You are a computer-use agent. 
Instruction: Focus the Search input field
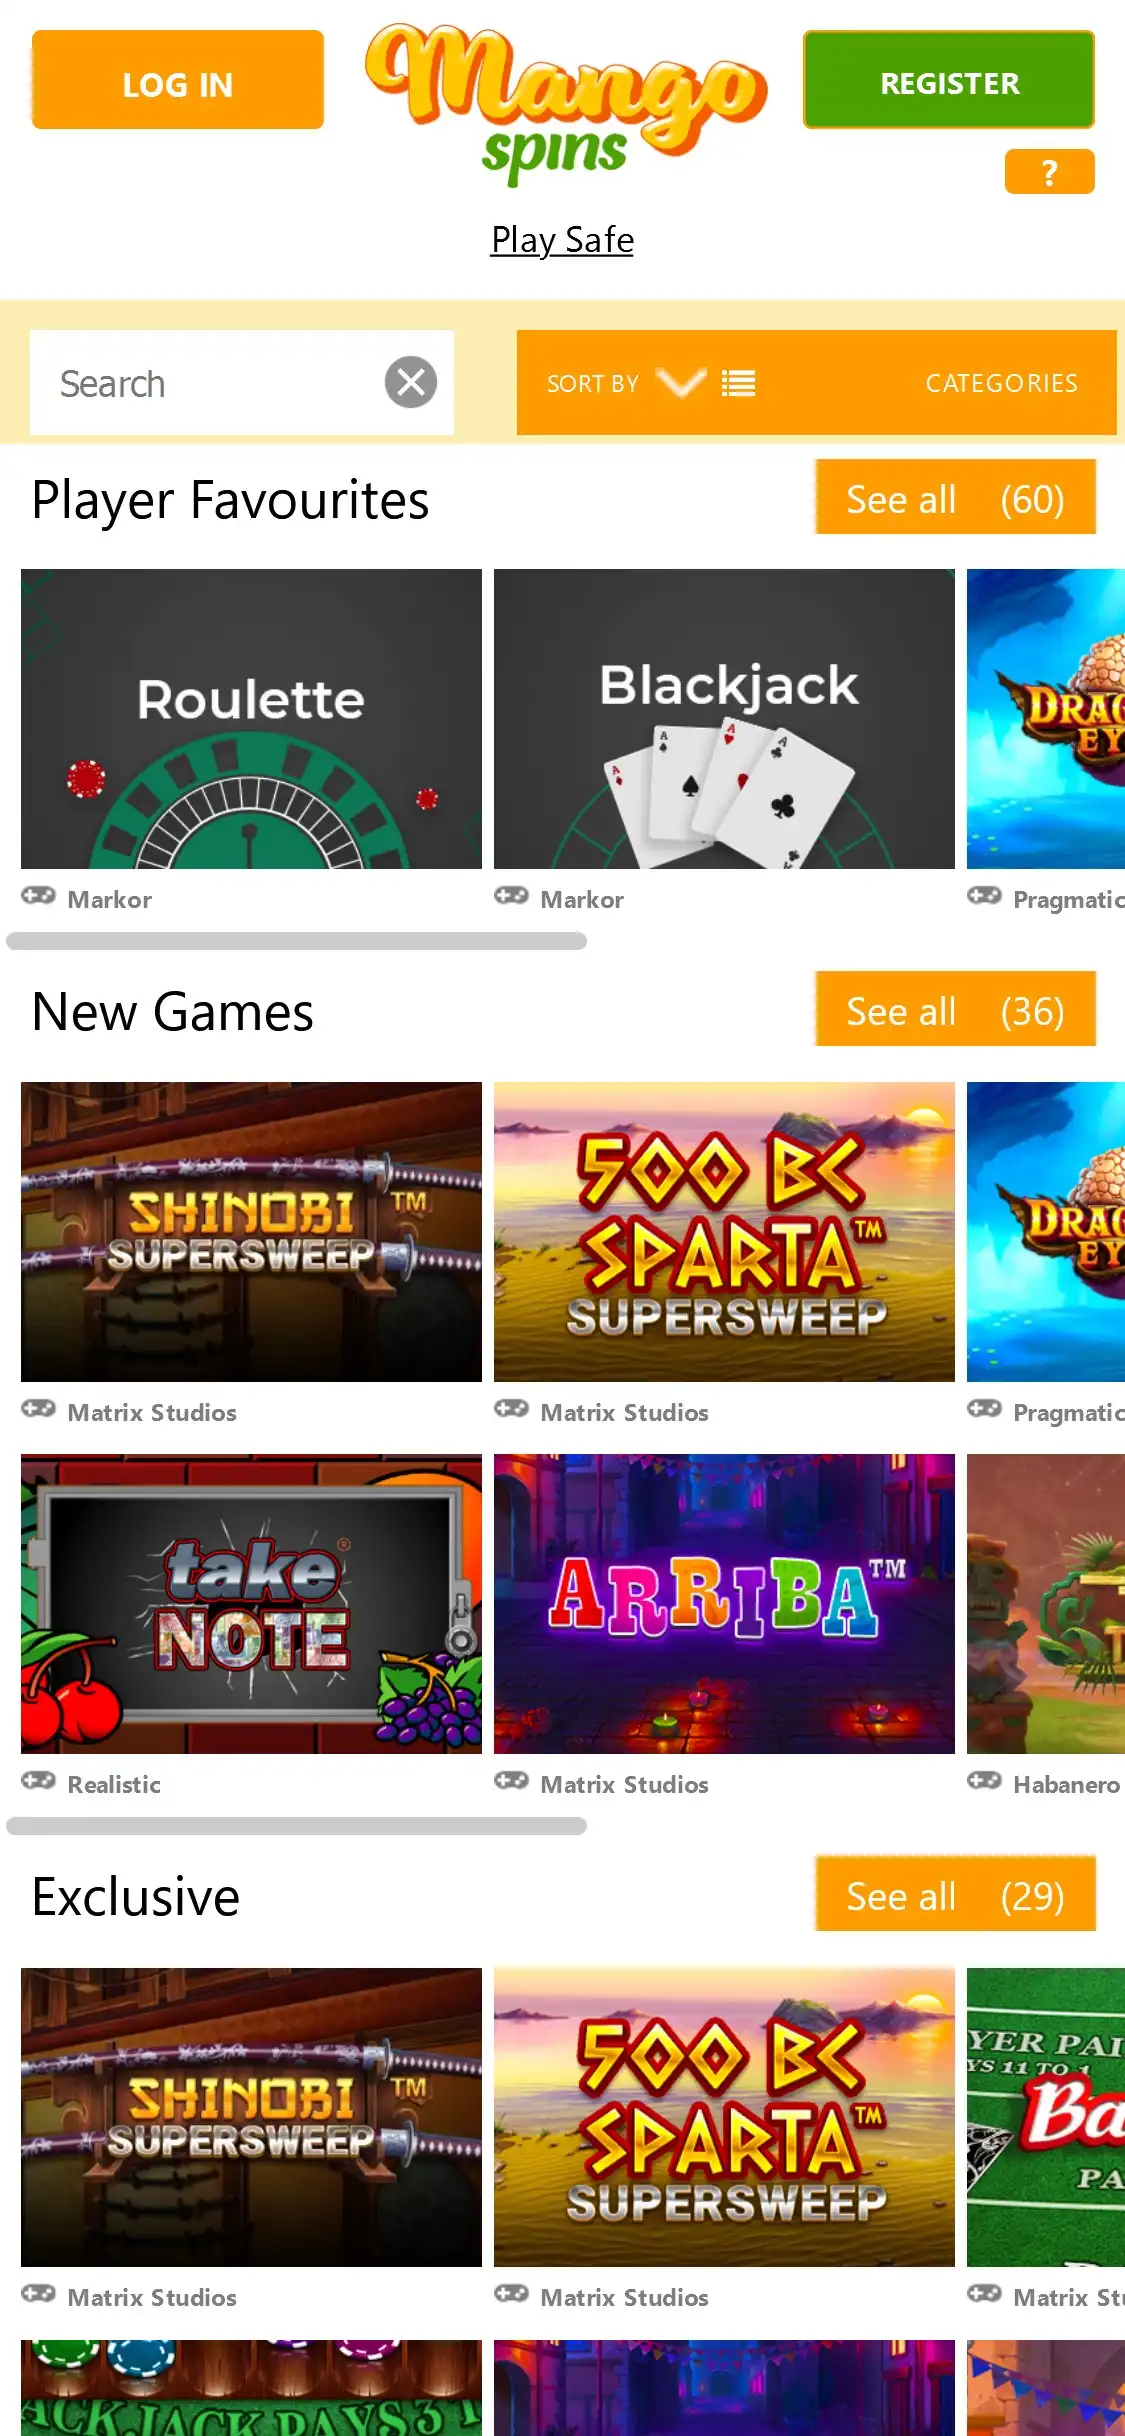pos(207,383)
